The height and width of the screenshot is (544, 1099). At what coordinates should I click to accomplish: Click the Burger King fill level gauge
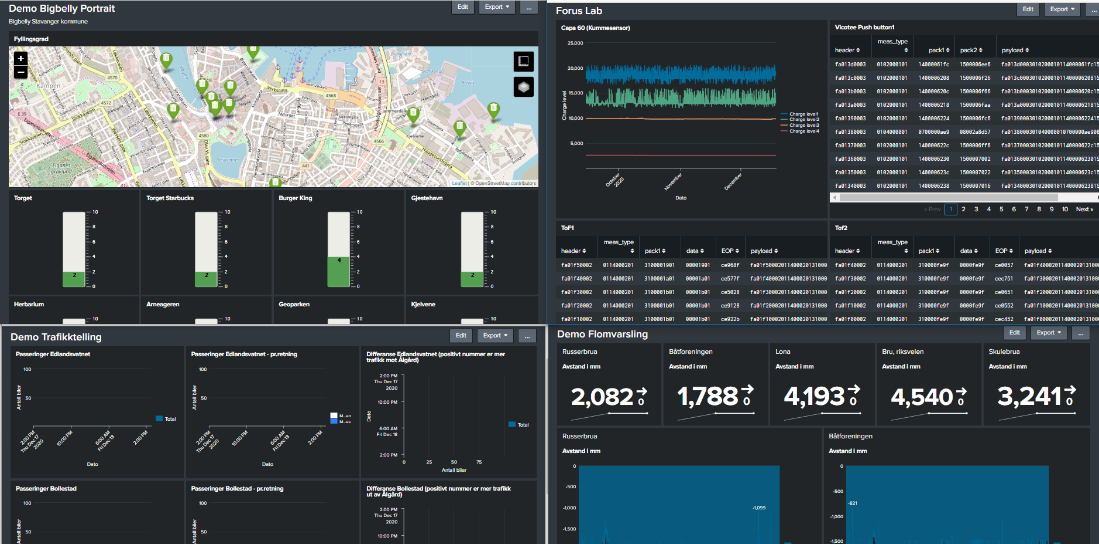pos(338,250)
